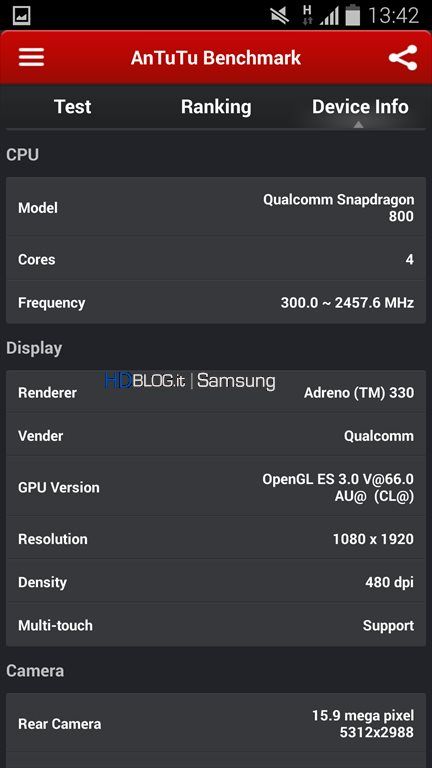Switch to the Ranking tab
Image resolution: width=432 pixels, height=768 pixels.
click(216, 107)
